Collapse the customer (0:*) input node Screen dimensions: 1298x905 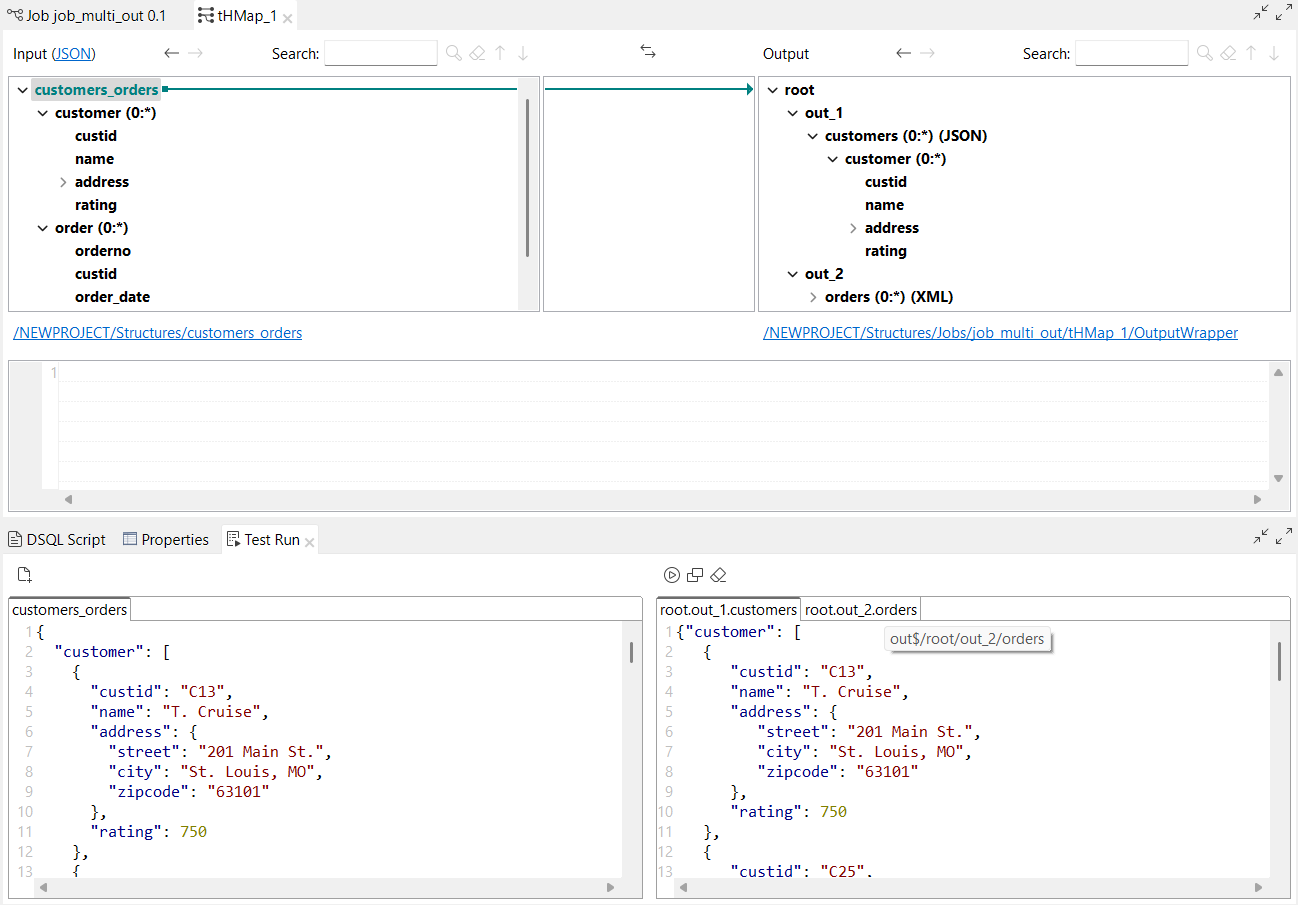[41, 112]
